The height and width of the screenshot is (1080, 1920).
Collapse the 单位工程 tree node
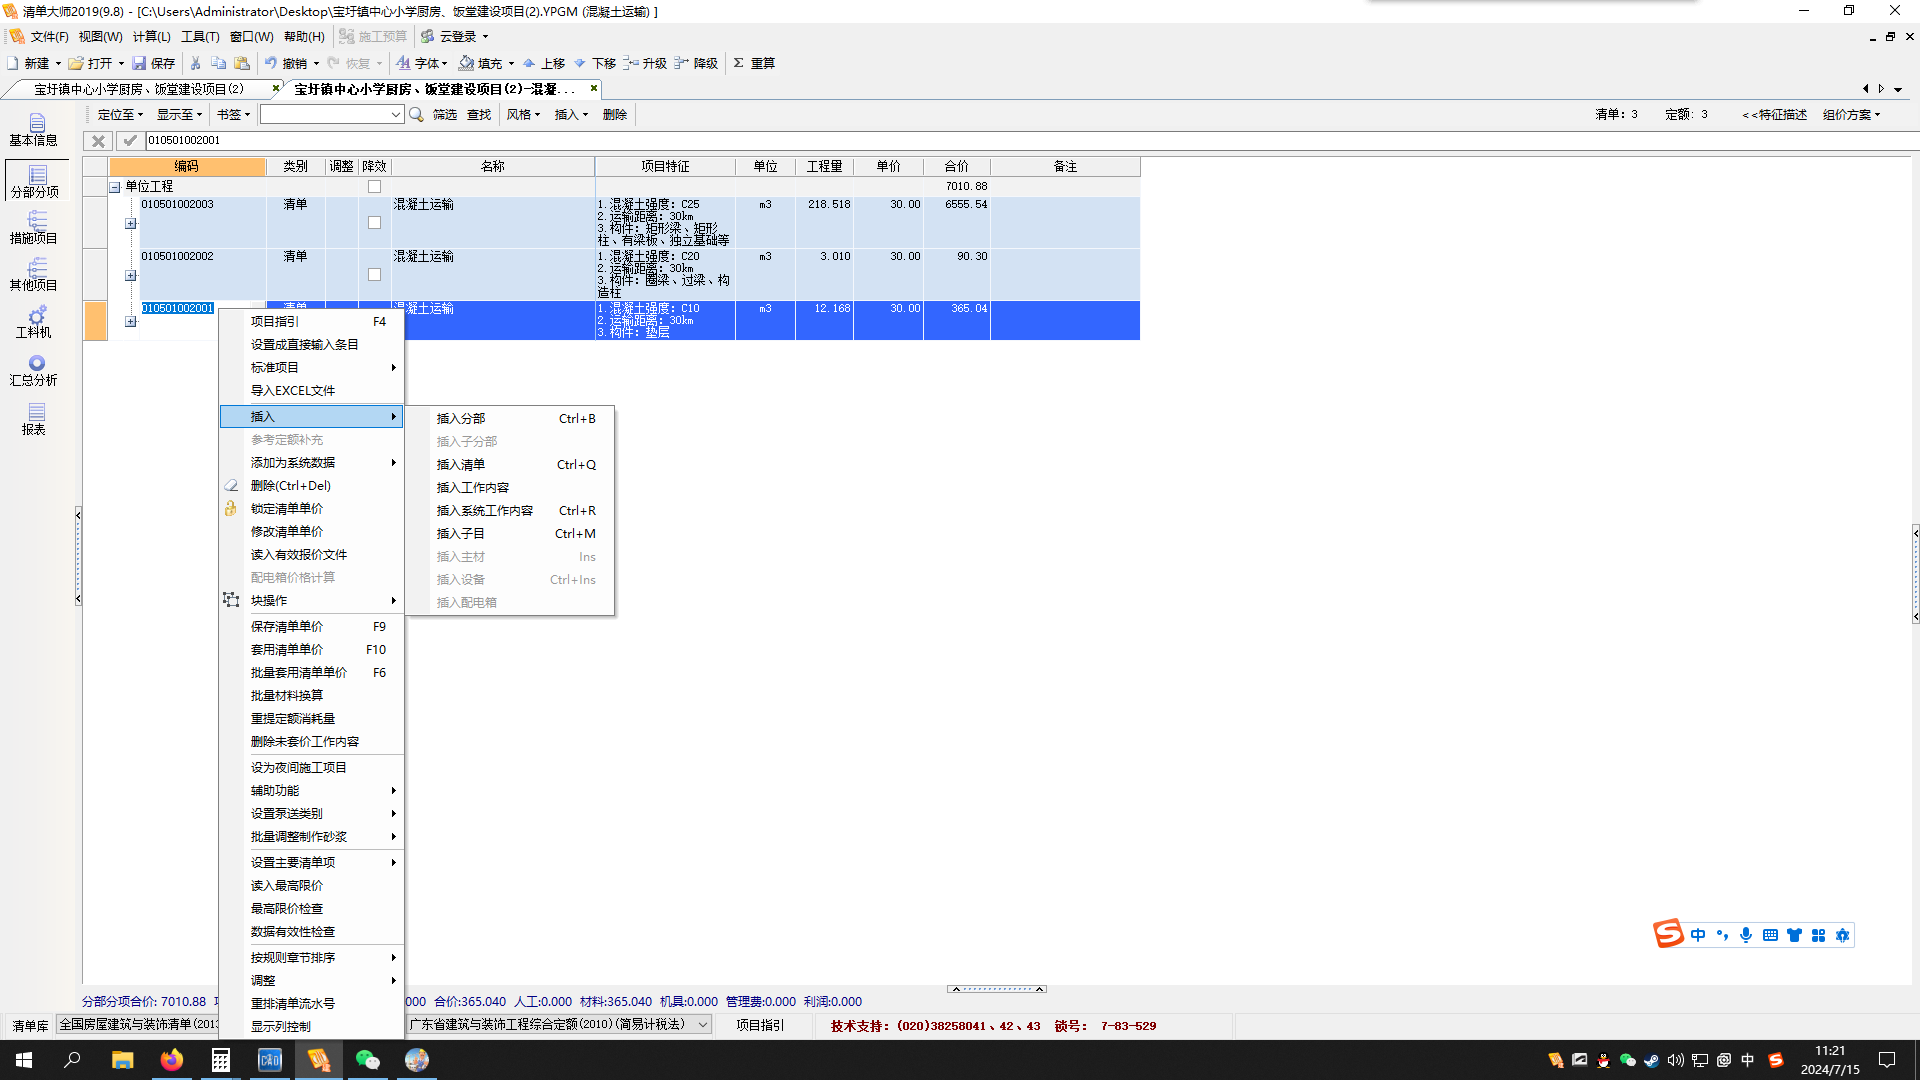click(x=115, y=187)
